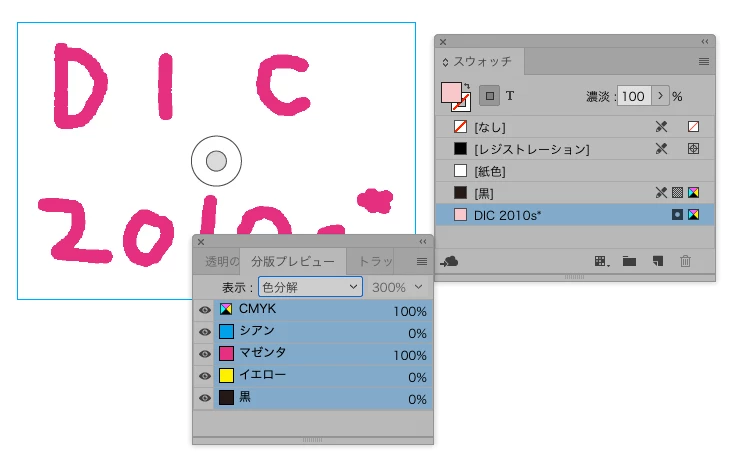Click registration target icon on [レジストレーション] row
742x467 pixels.
coord(693,149)
